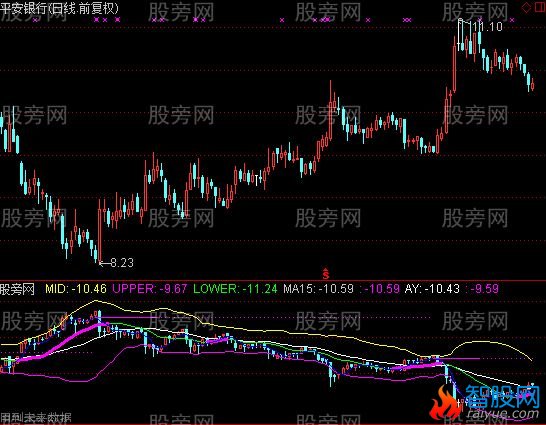Image resolution: width=546 pixels, height=425 pixels.
Task: Click the red split-pane square icon
Action: (x=540, y=7)
